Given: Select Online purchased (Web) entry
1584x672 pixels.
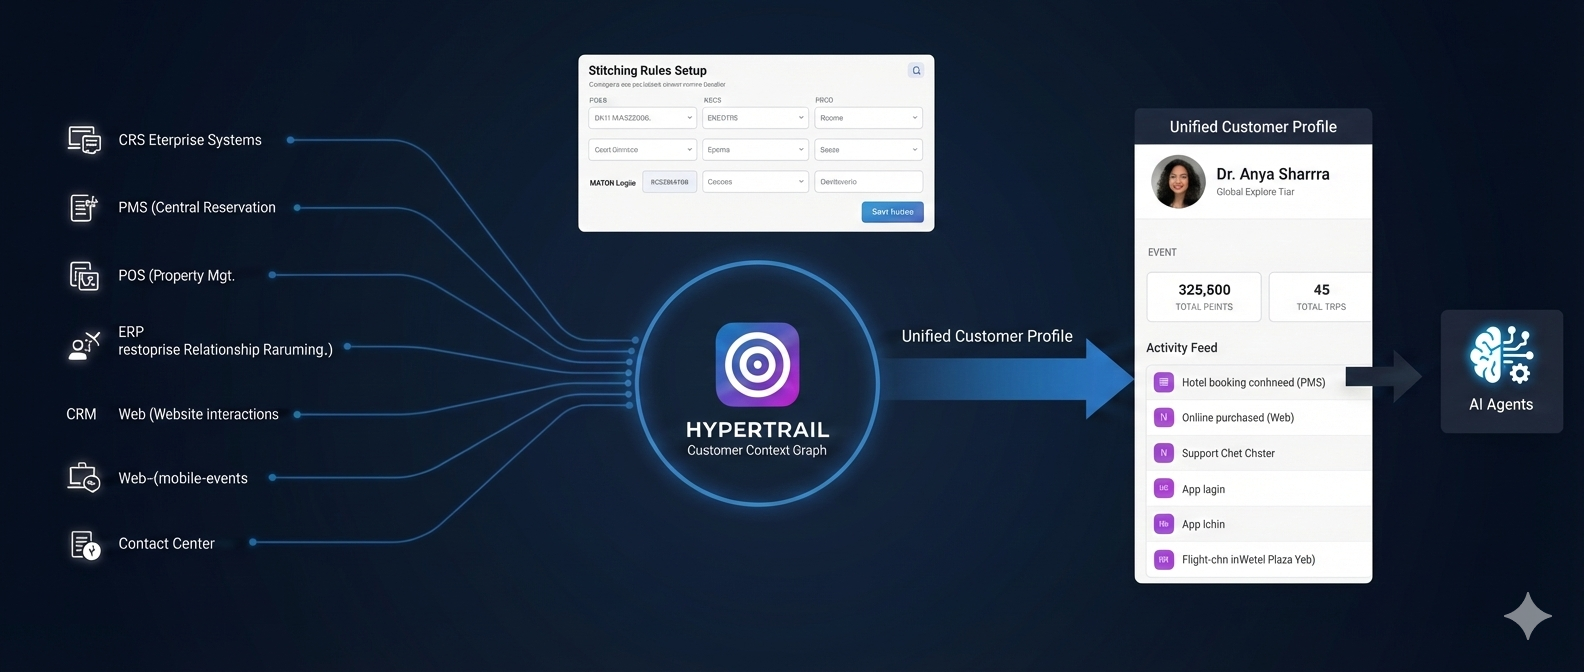Looking at the screenshot, I should pos(1258,417).
